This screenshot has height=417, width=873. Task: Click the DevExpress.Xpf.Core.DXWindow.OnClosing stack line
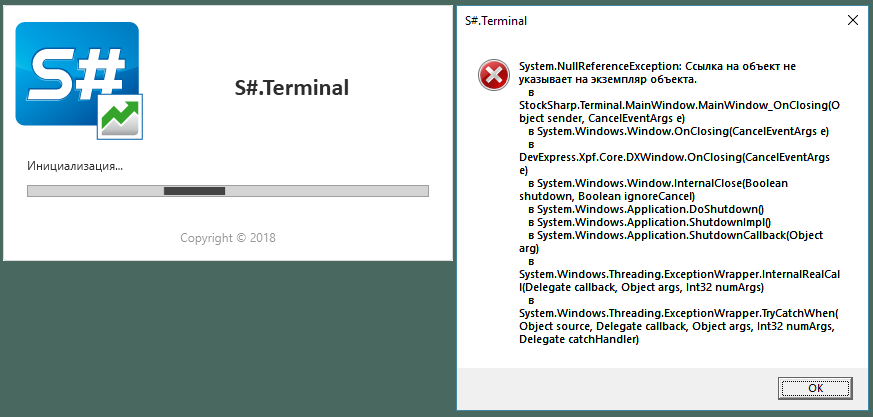coord(674,158)
